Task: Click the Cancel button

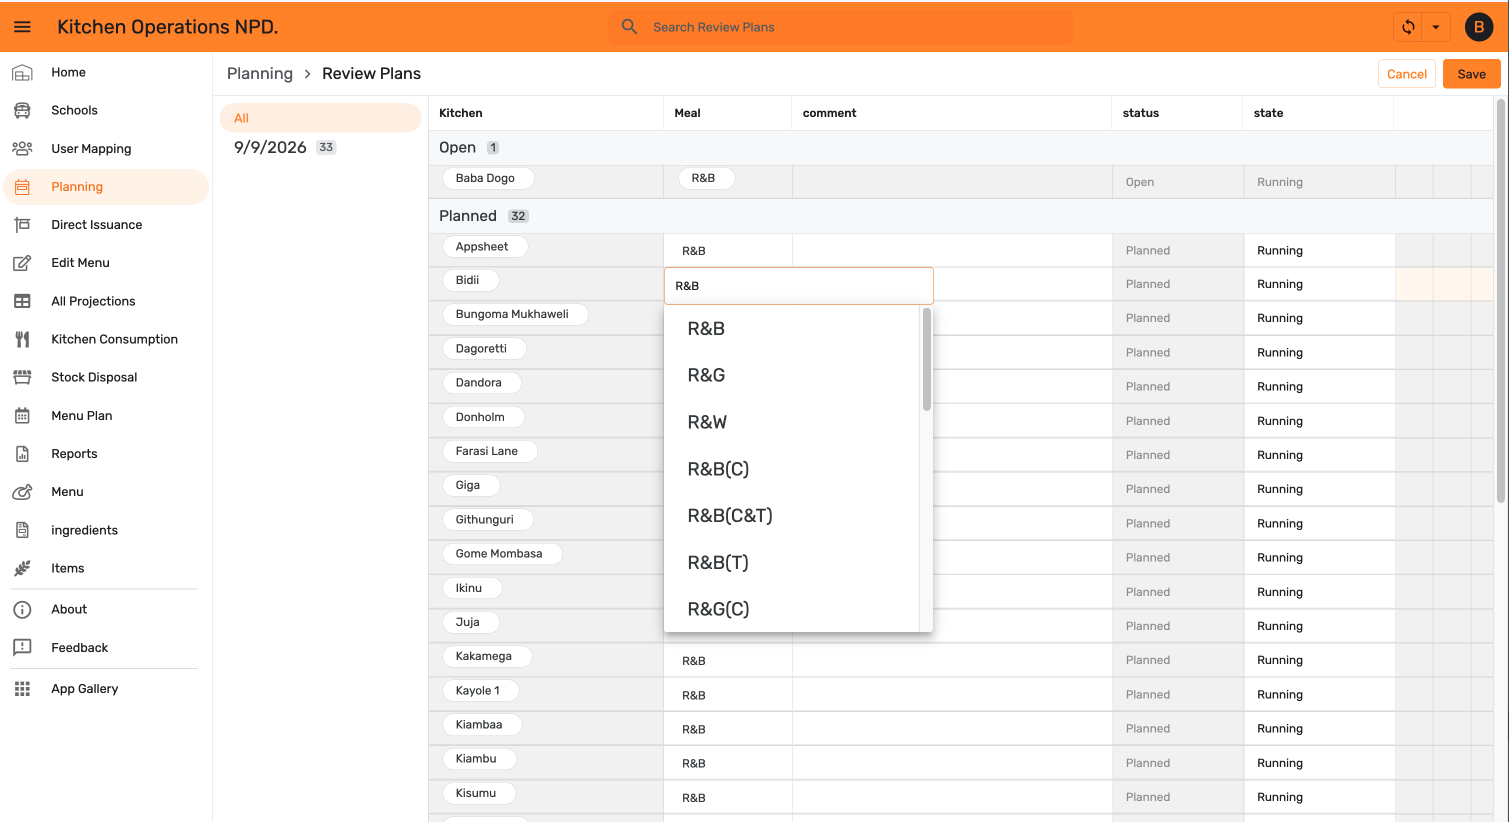Action: click(1407, 74)
